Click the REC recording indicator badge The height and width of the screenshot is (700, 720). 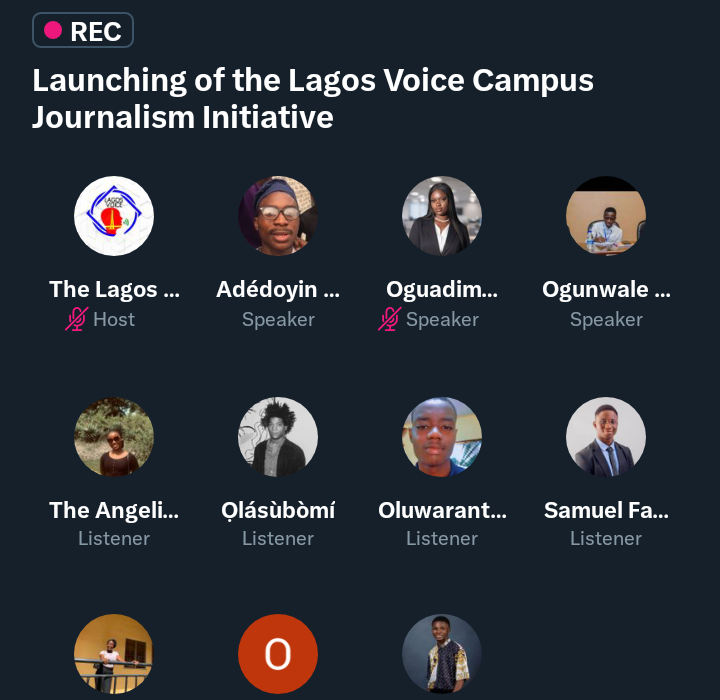[83, 30]
